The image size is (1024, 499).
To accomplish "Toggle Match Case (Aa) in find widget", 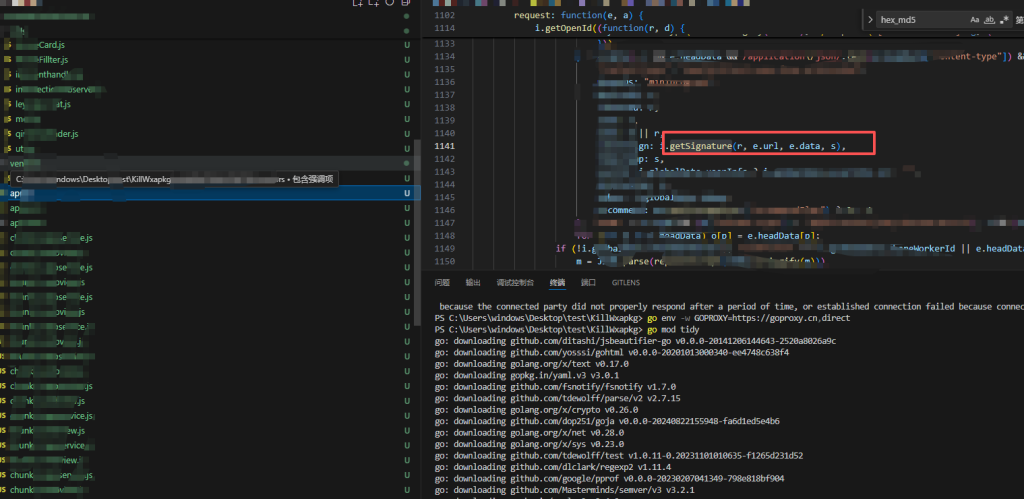I will click(x=975, y=20).
